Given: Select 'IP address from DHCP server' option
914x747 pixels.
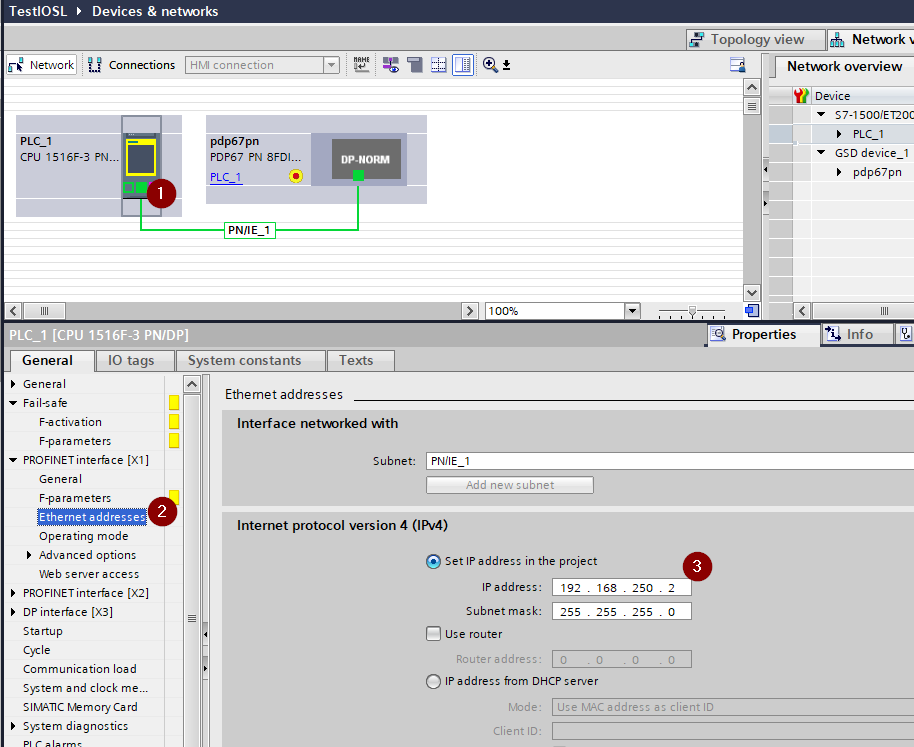Looking at the screenshot, I should [x=433, y=681].
